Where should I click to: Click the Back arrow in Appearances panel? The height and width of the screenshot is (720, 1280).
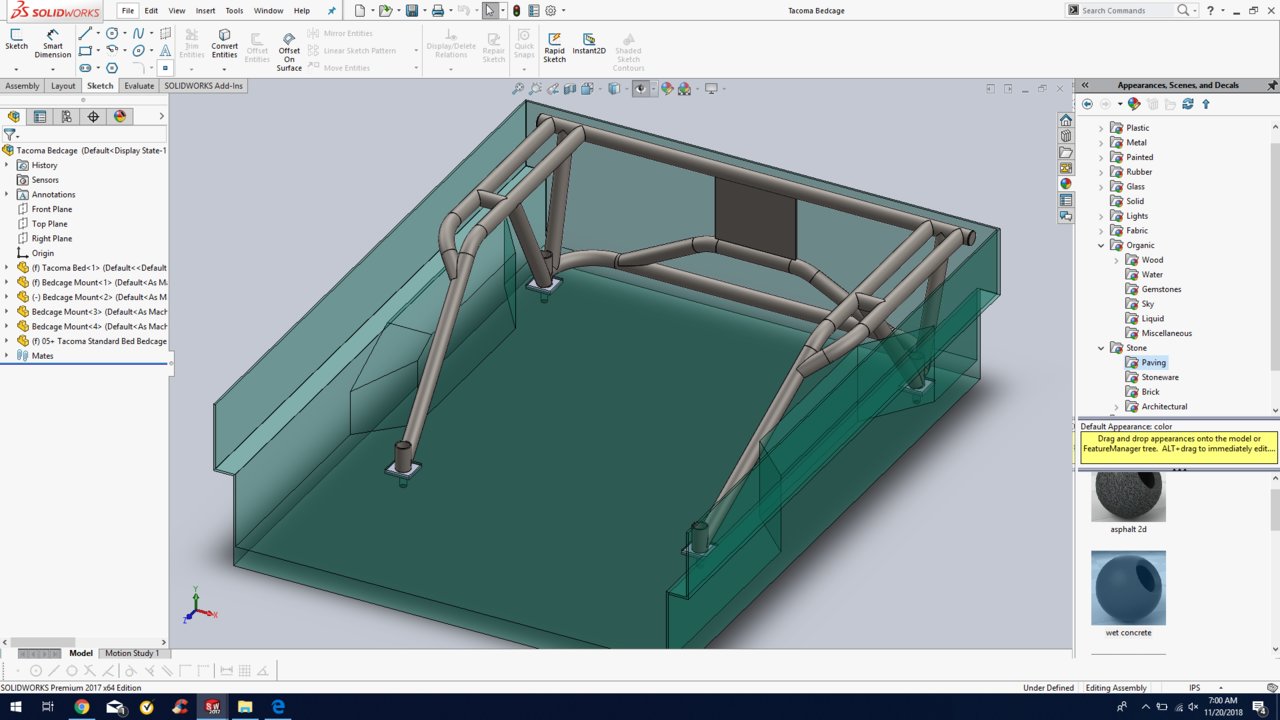pos(1087,104)
